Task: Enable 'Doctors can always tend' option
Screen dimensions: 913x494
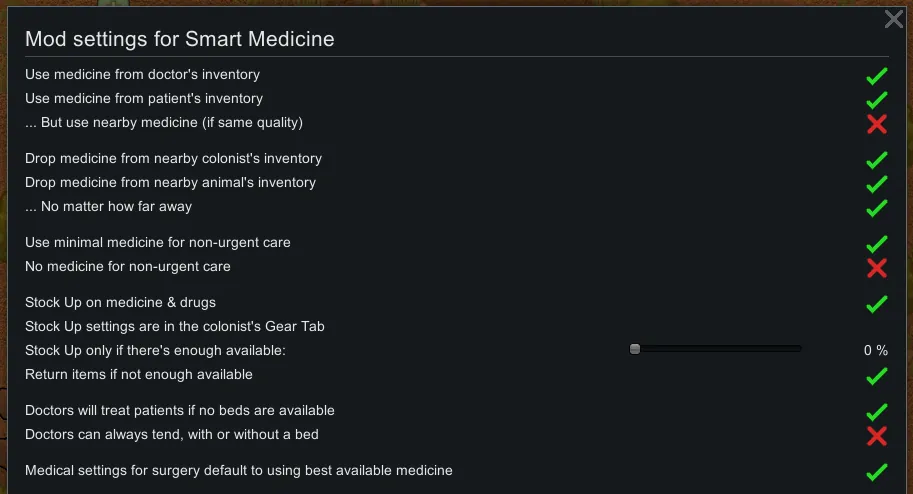Action: click(x=876, y=435)
